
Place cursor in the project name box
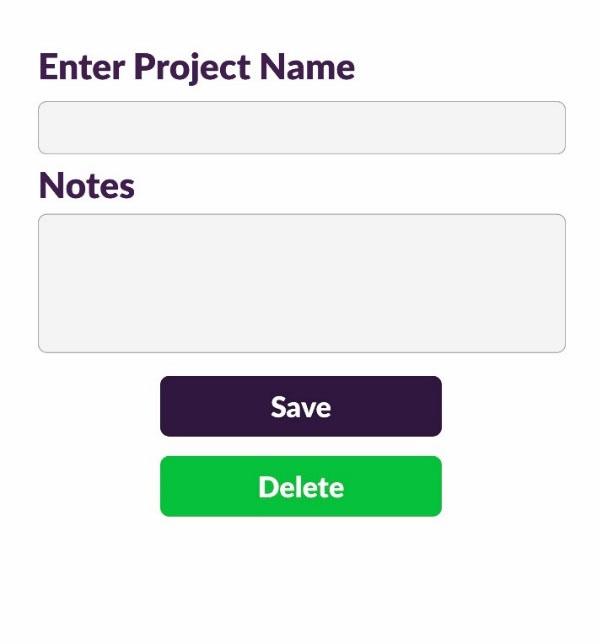[x=301, y=128]
